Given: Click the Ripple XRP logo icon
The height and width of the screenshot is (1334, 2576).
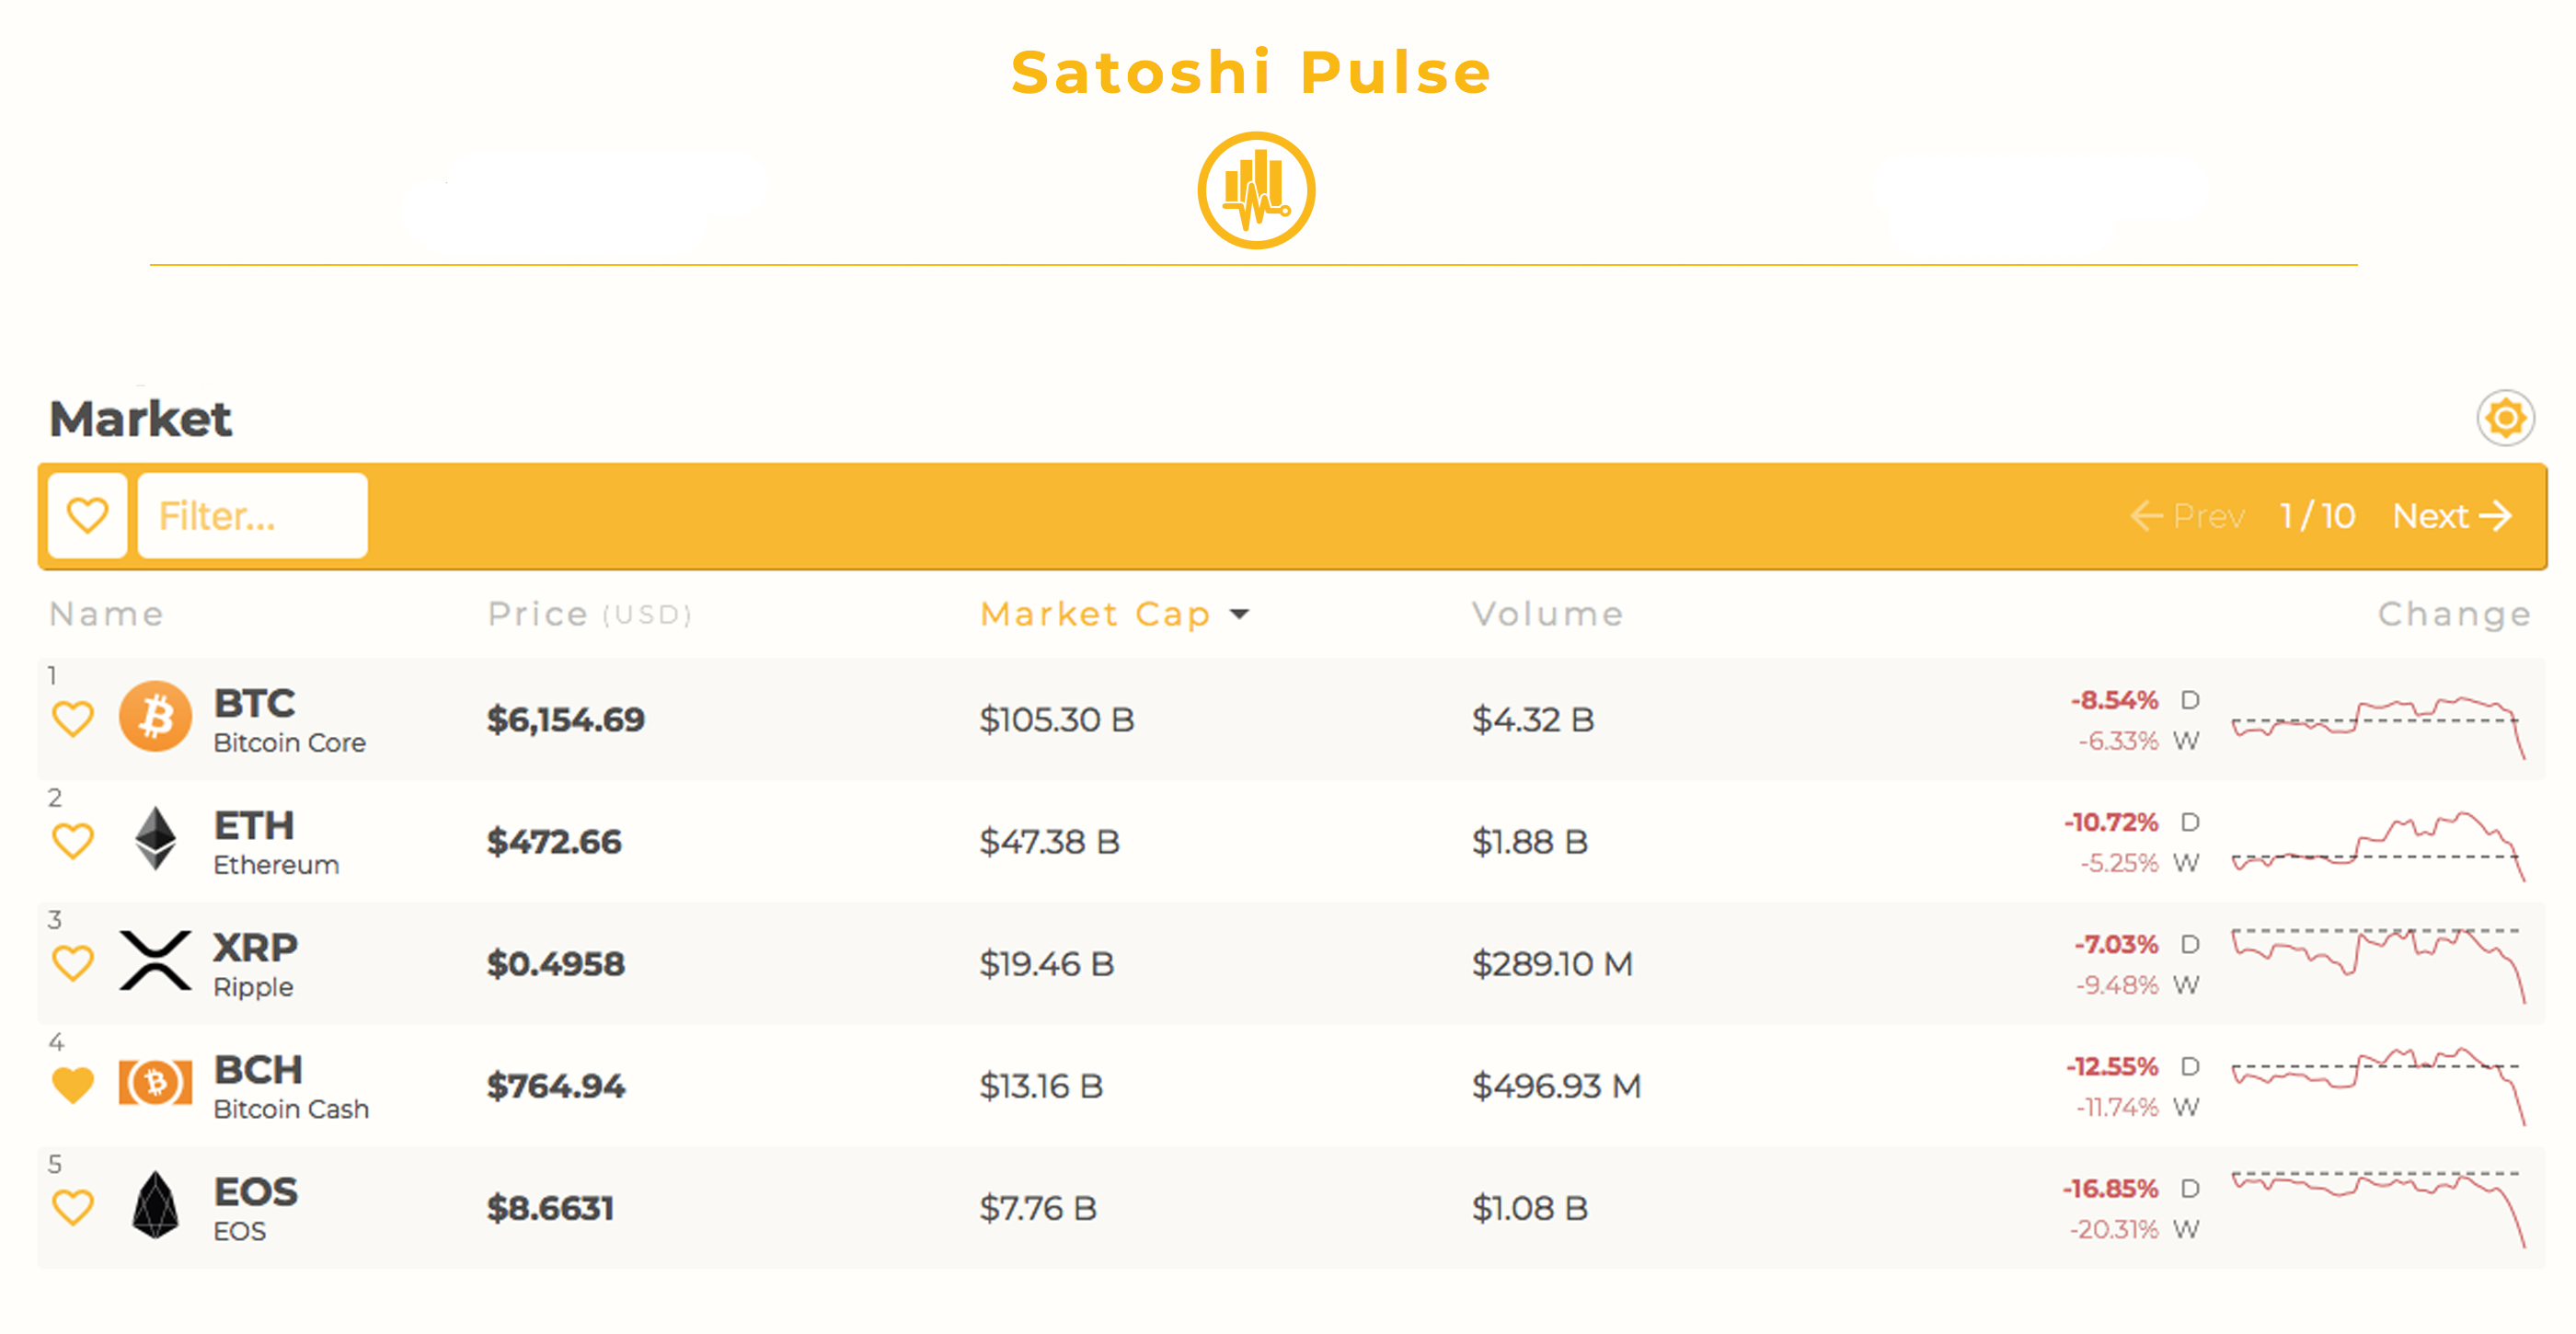Looking at the screenshot, I should click(155, 960).
